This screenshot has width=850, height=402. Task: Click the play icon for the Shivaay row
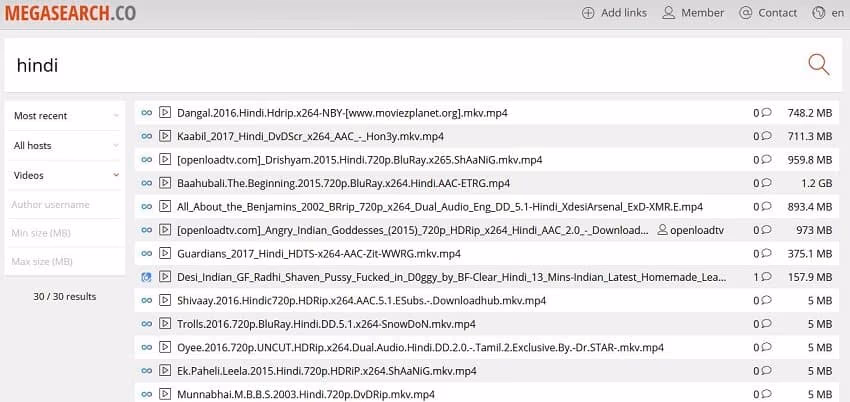[x=164, y=300]
